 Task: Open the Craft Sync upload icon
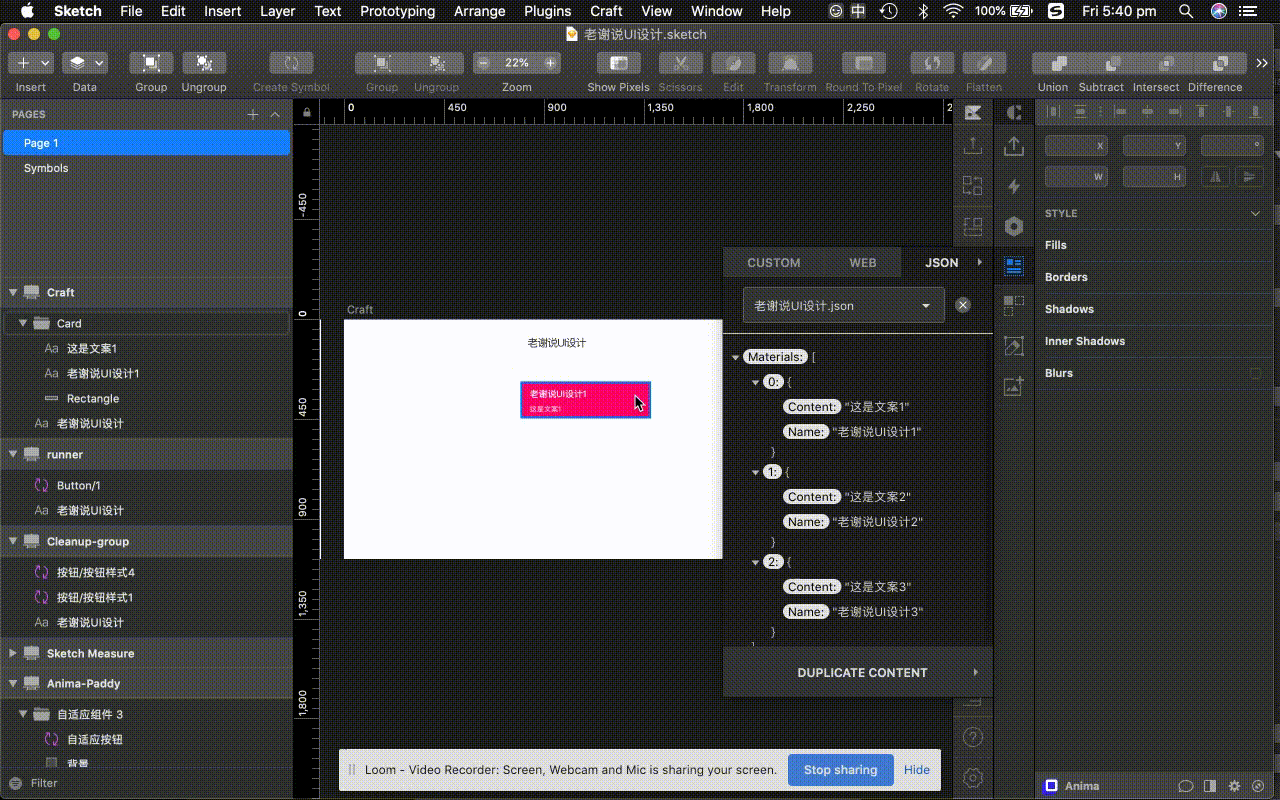pos(1014,146)
